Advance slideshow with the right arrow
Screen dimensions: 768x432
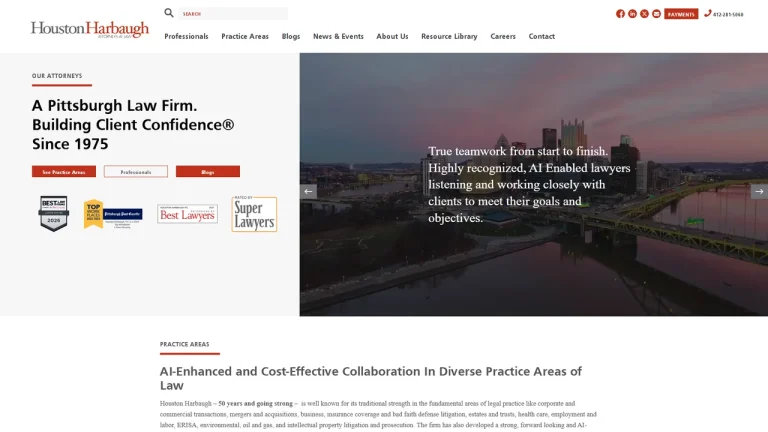pyautogui.click(x=759, y=192)
